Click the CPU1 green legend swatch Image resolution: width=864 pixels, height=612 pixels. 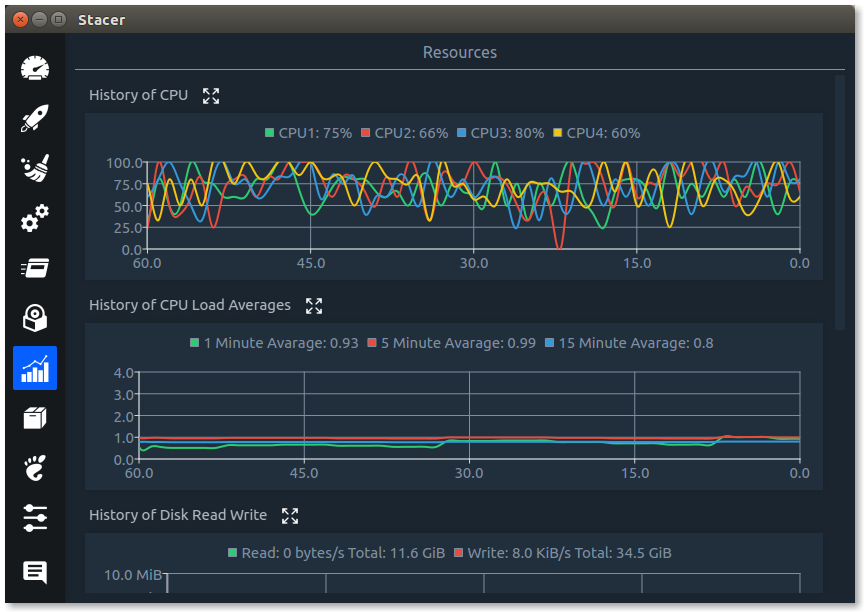point(270,133)
